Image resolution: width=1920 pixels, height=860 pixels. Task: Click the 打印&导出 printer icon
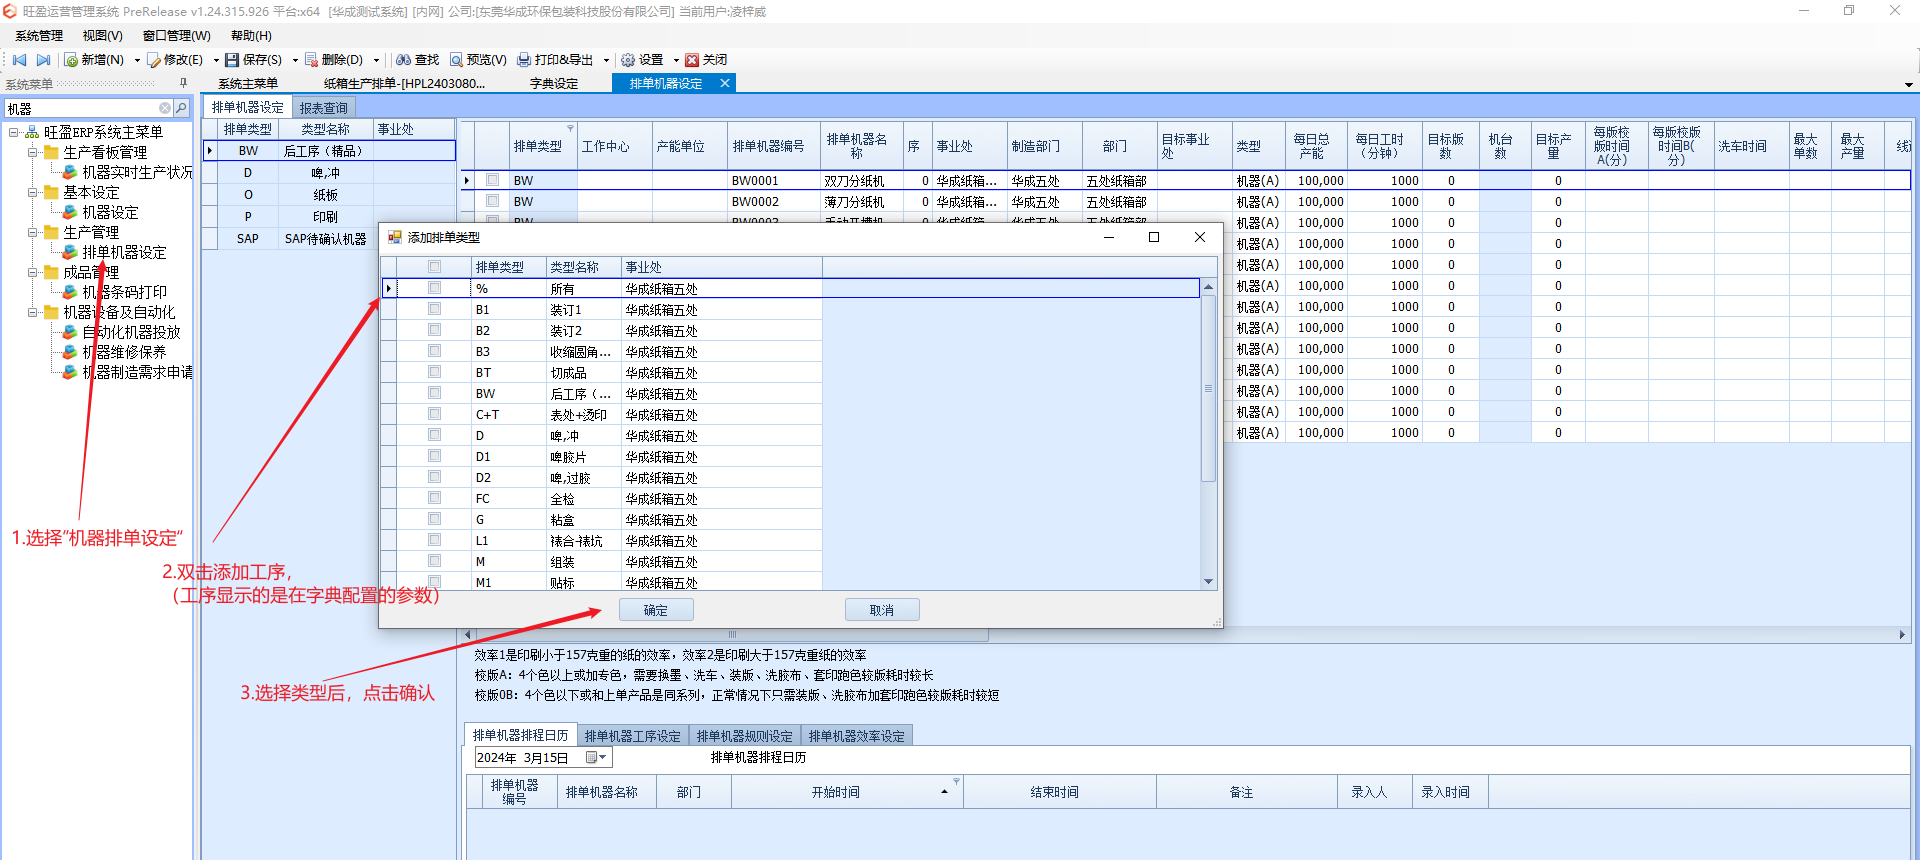pos(524,60)
